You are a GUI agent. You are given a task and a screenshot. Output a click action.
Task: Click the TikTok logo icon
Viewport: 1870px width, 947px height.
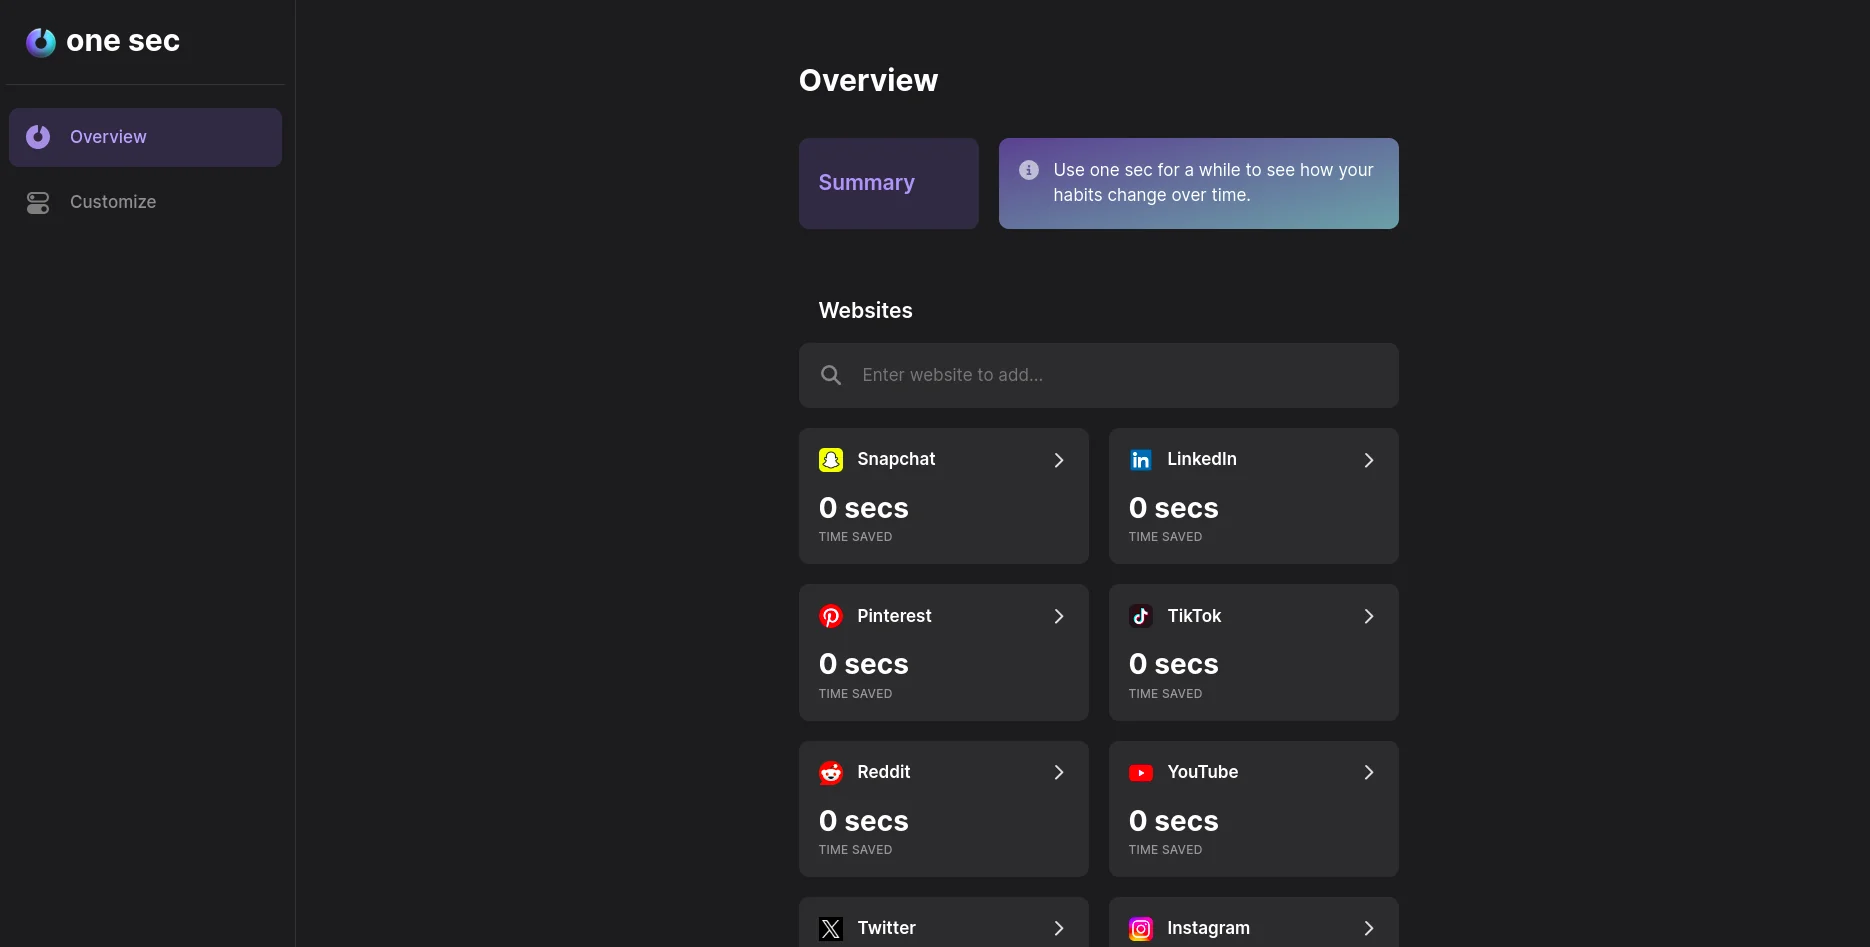(1141, 616)
